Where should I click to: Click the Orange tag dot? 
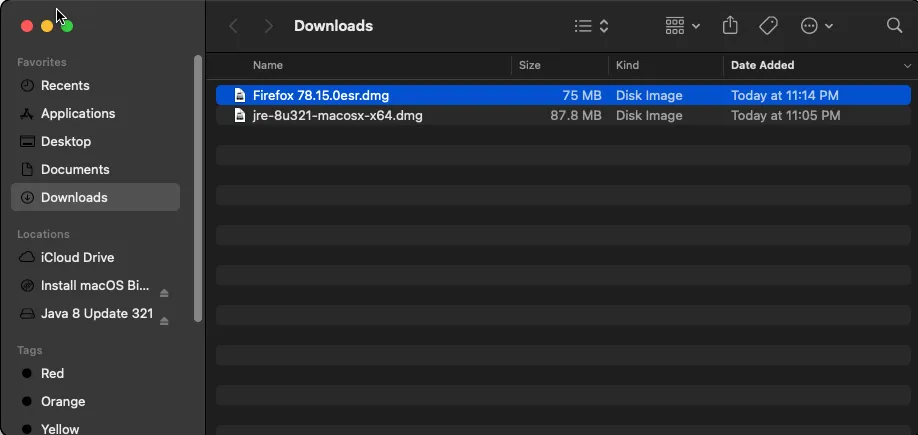pyautogui.click(x=26, y=402)
